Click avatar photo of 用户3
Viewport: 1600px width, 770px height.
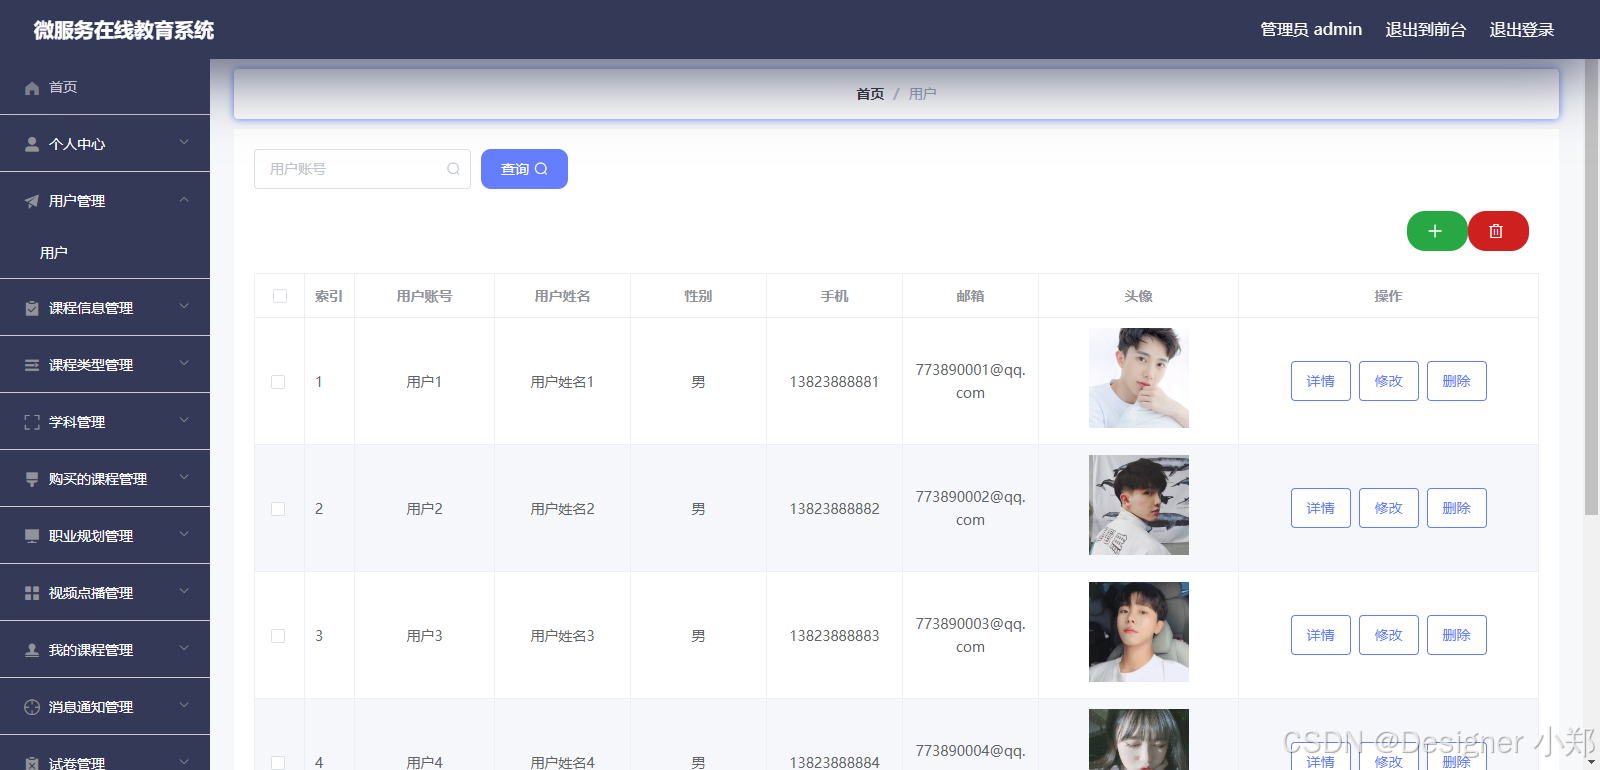point(1139,632)
